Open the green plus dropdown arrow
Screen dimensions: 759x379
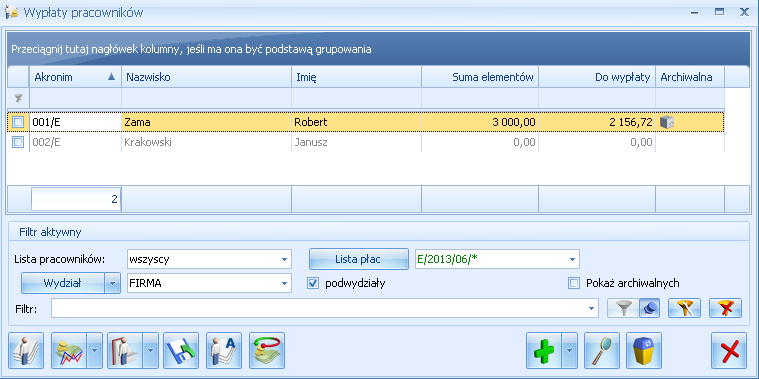point(570,350)
